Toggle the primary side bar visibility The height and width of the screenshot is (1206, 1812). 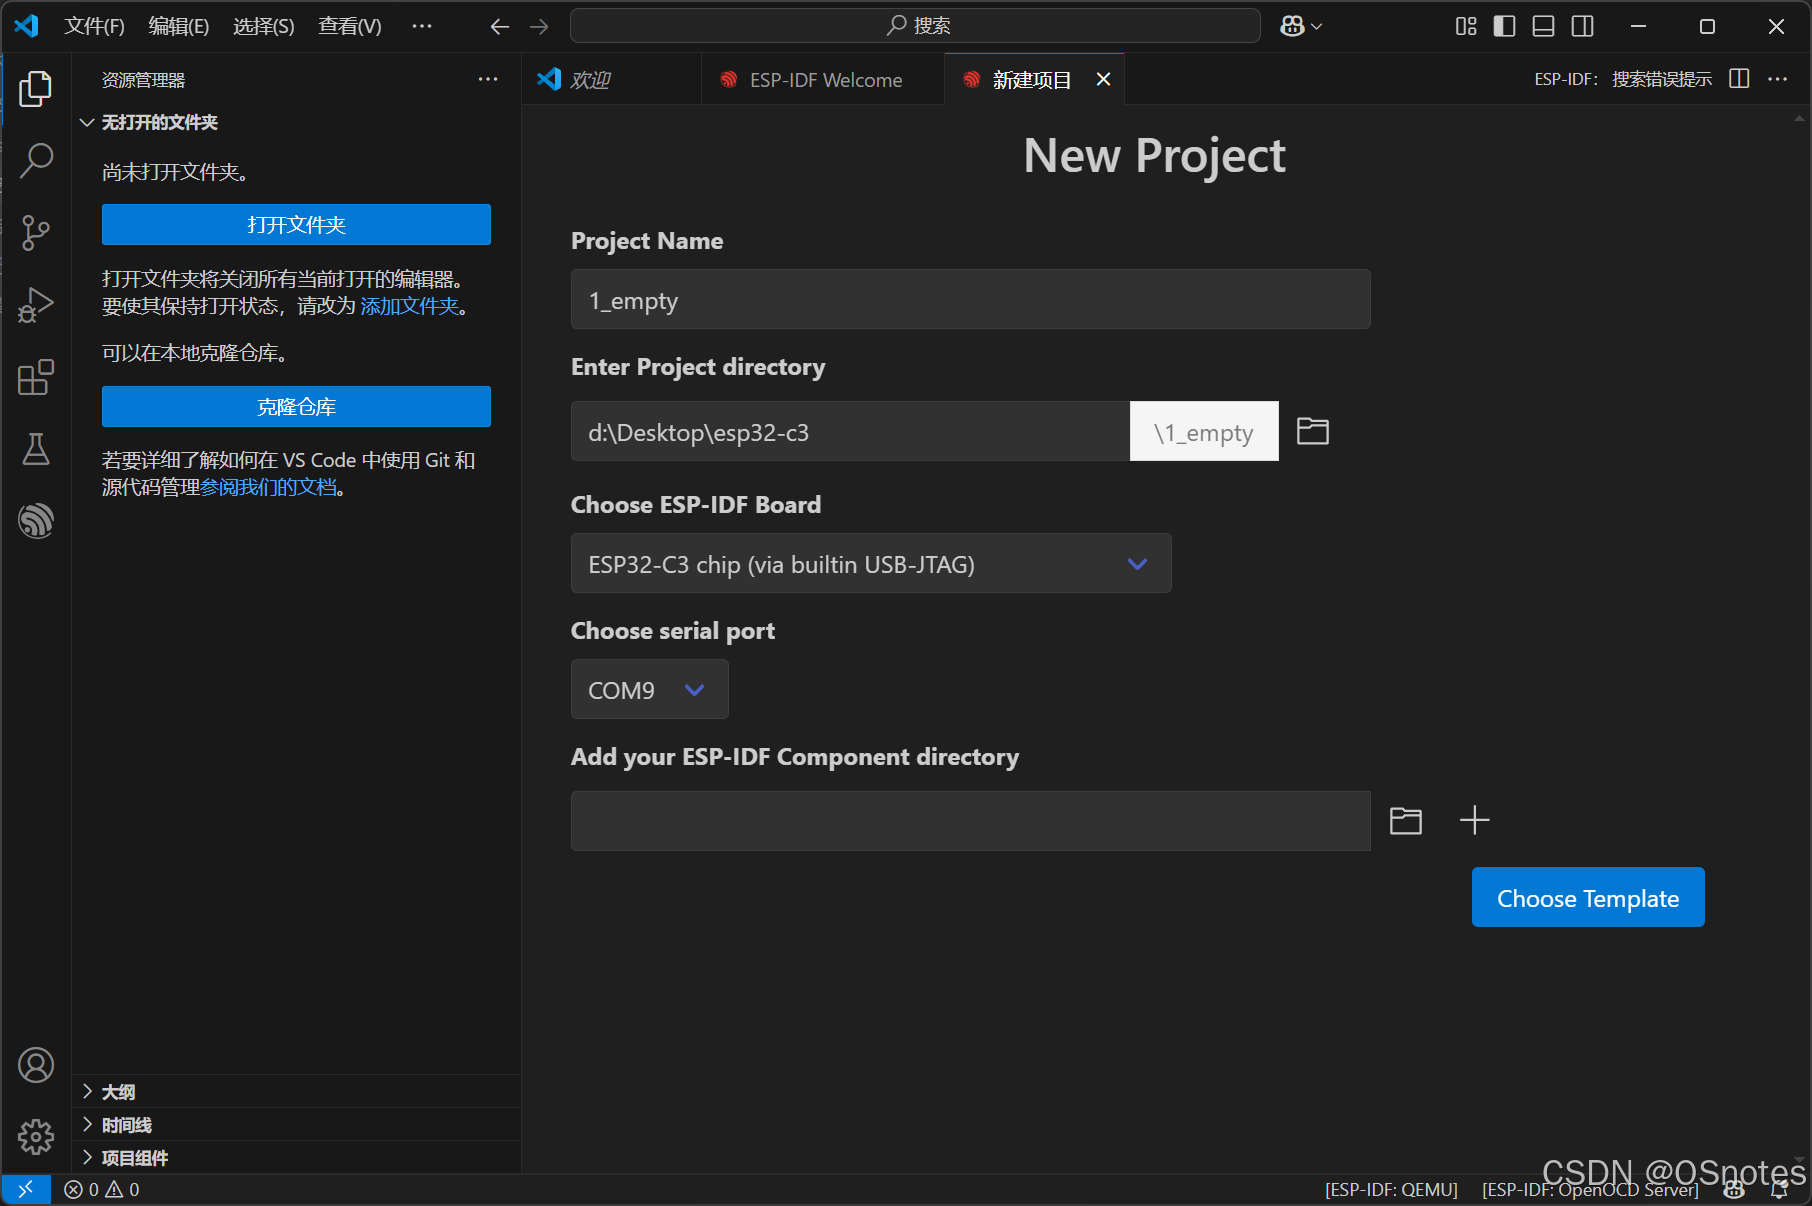point(1504,26)
